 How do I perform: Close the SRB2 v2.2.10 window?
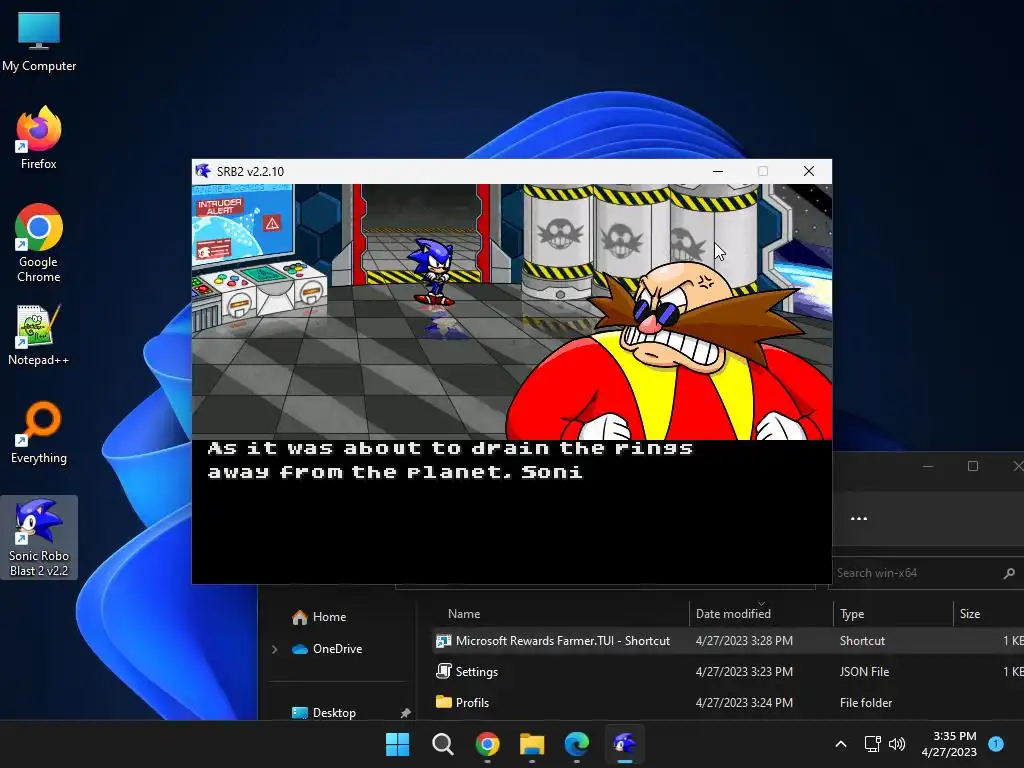point(808,171)
